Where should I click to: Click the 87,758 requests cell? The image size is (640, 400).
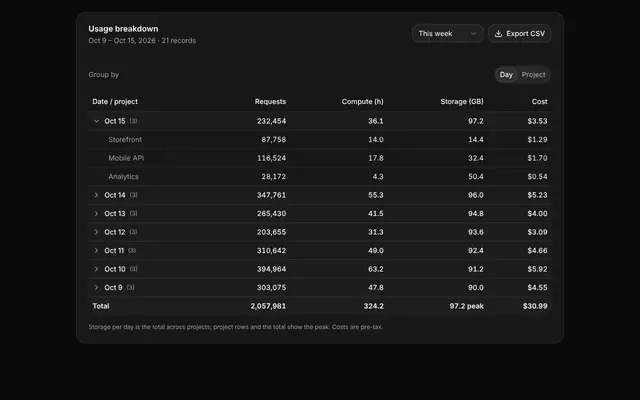pos(273,140)
